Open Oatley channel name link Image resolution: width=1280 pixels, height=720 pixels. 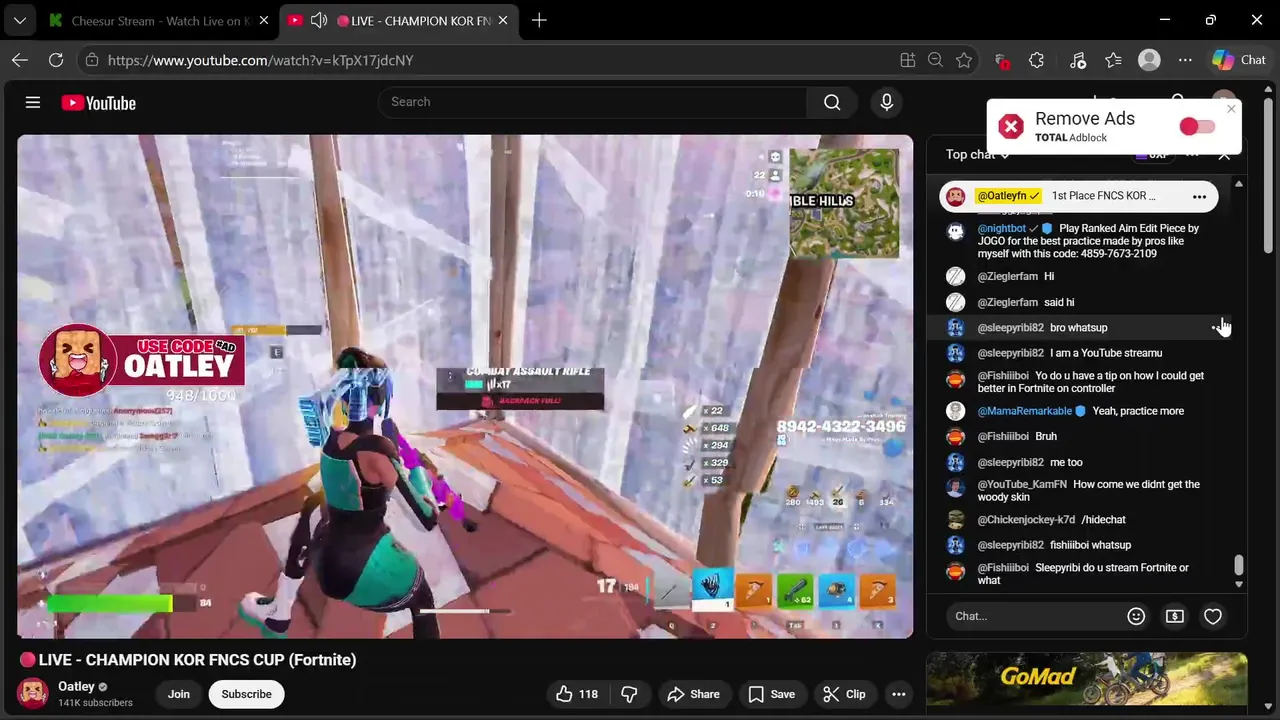(x=76, y=686)
